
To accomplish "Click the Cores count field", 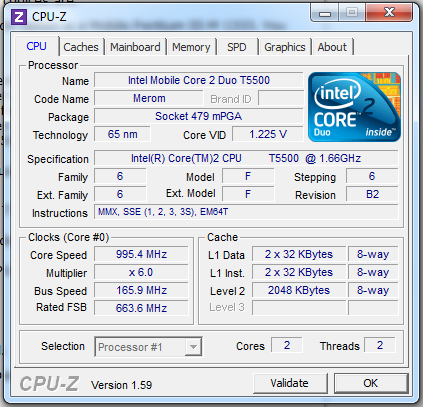I will [287, 345].
